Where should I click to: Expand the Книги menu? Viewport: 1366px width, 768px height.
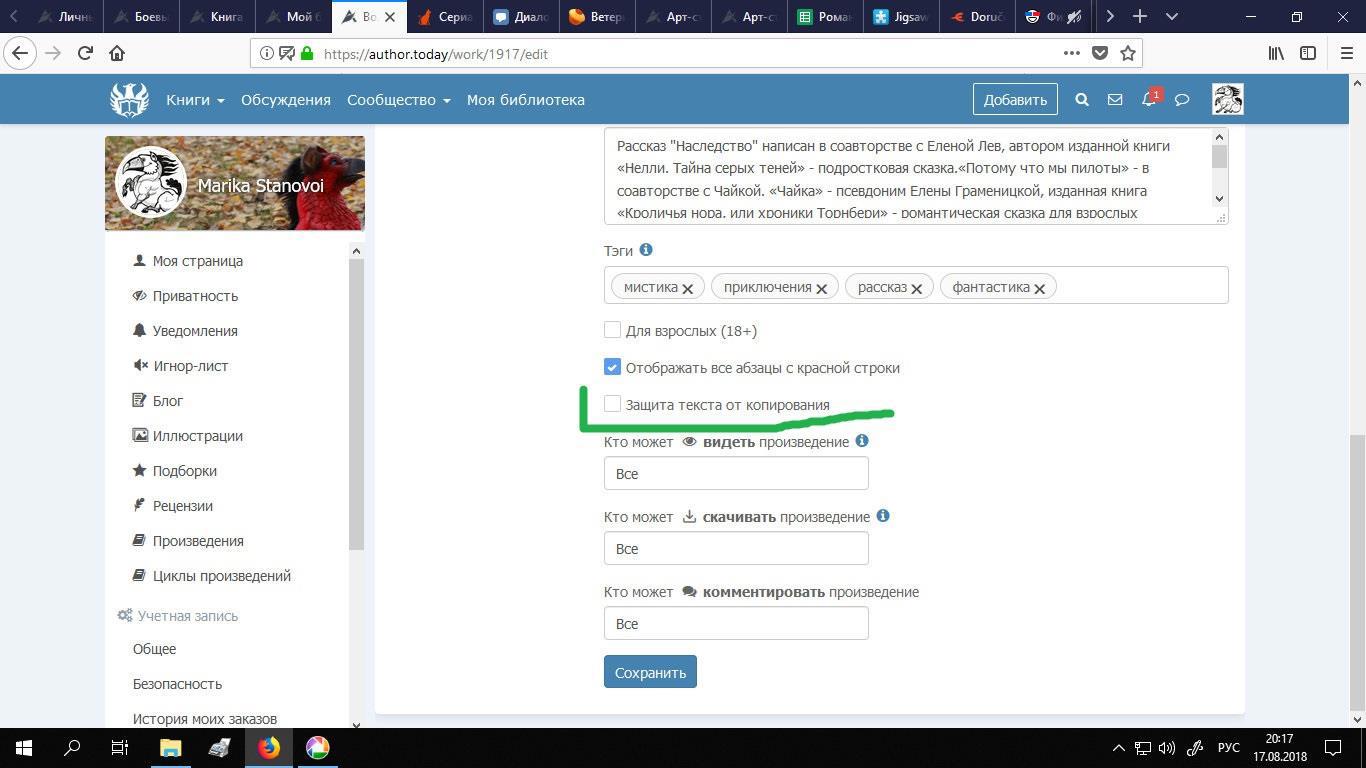point(195,100)
